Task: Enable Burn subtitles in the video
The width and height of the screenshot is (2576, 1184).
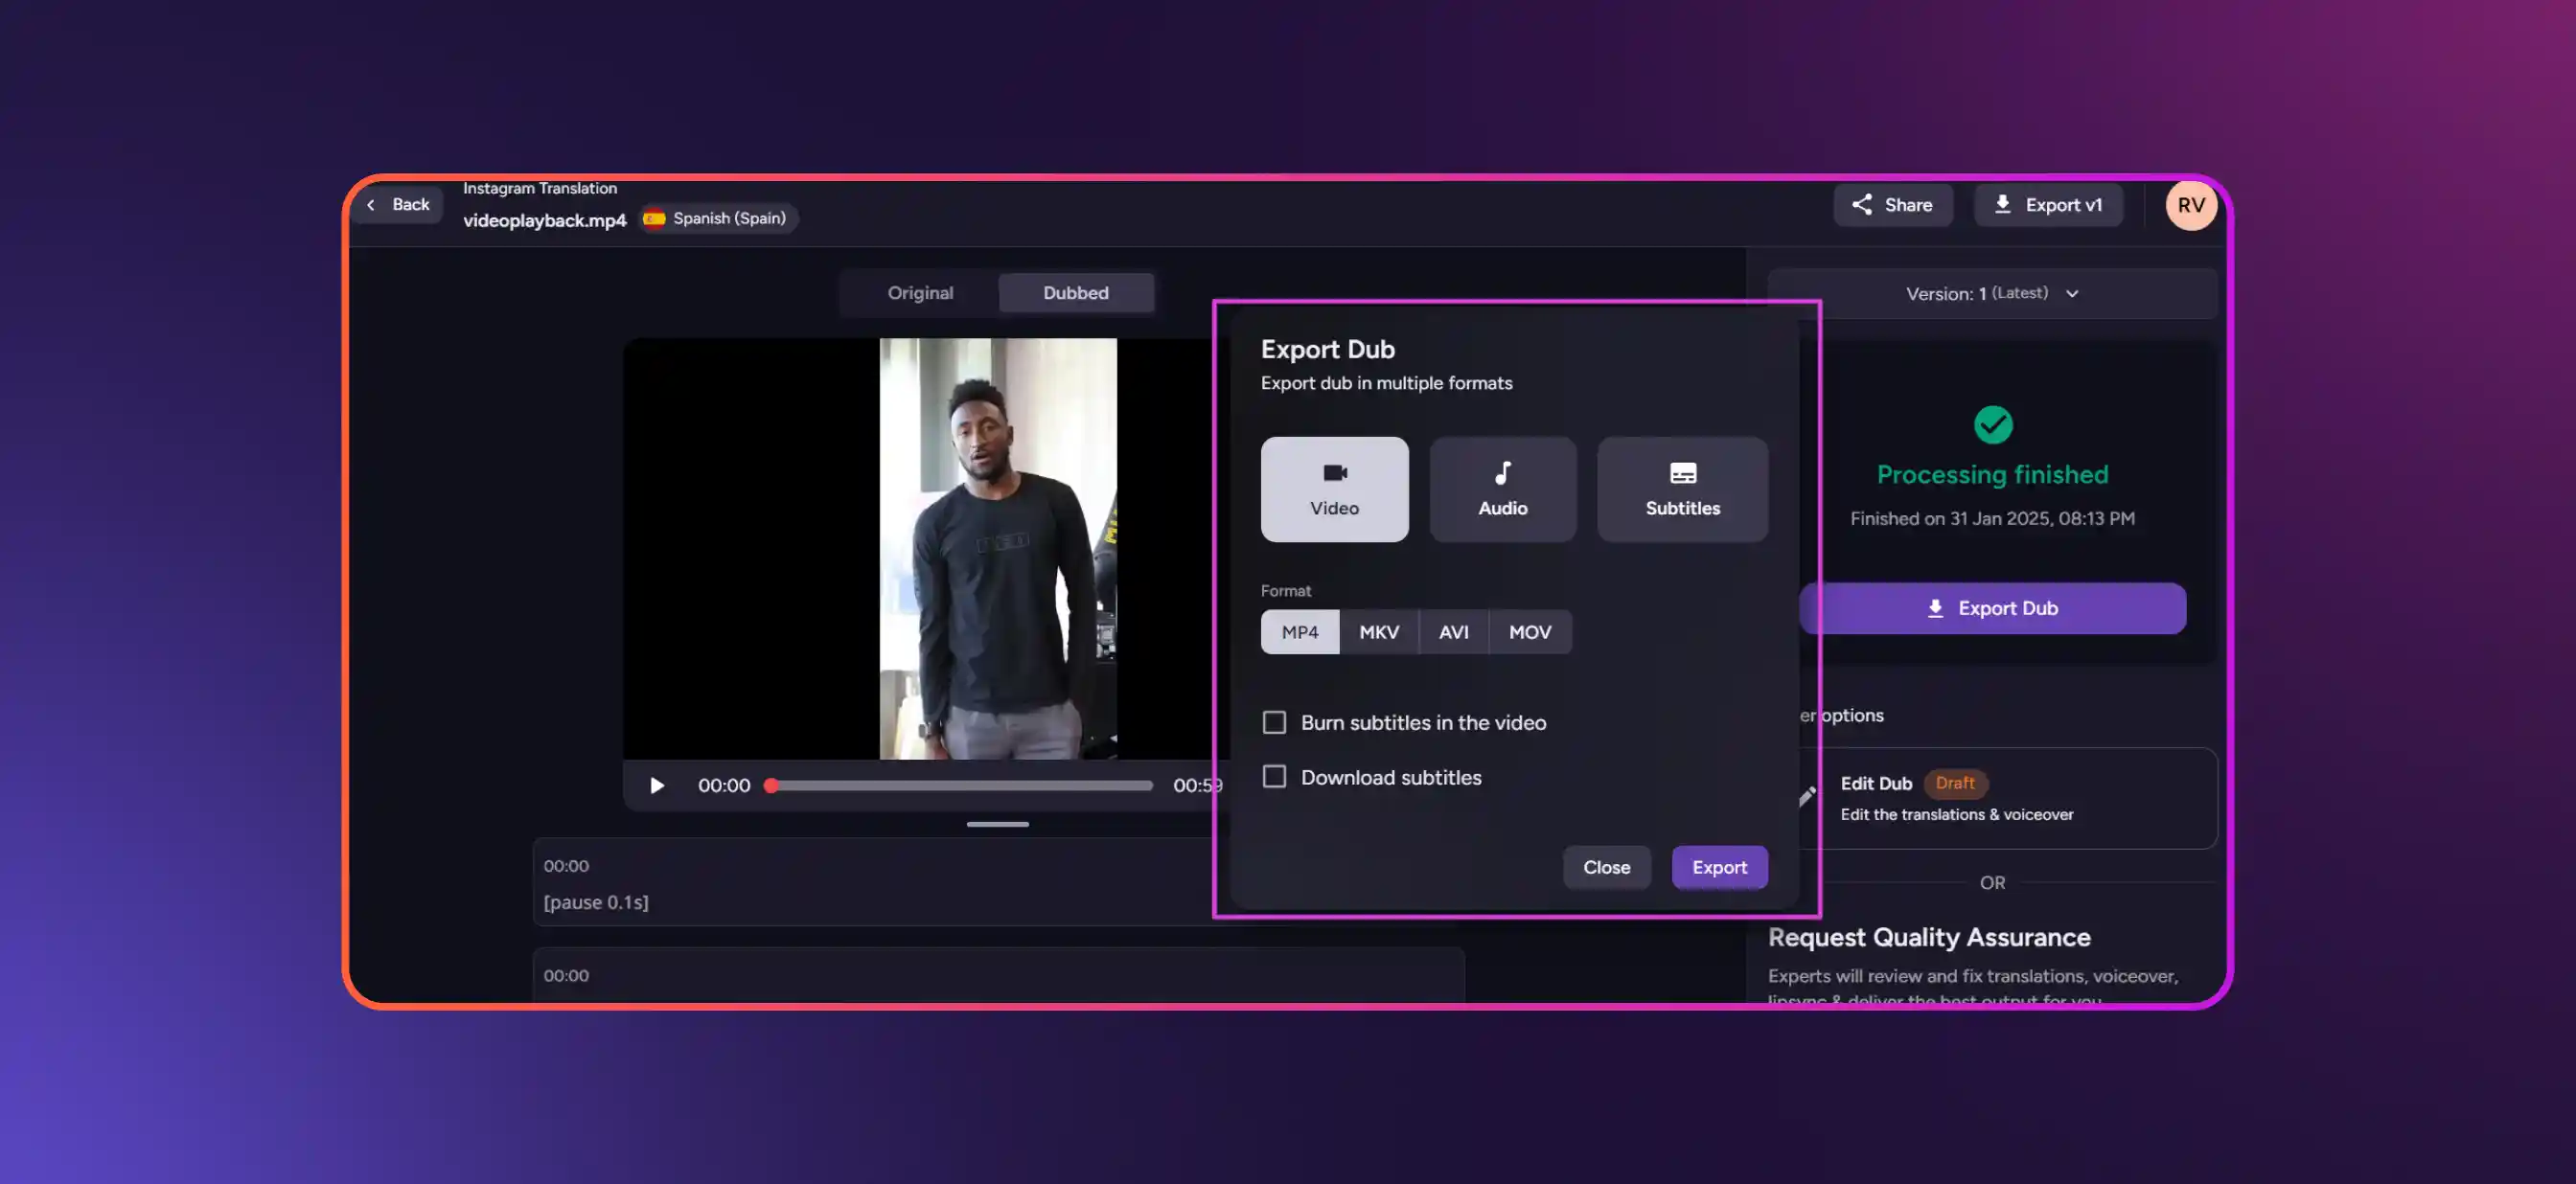Action: (x=1274, y=722)
